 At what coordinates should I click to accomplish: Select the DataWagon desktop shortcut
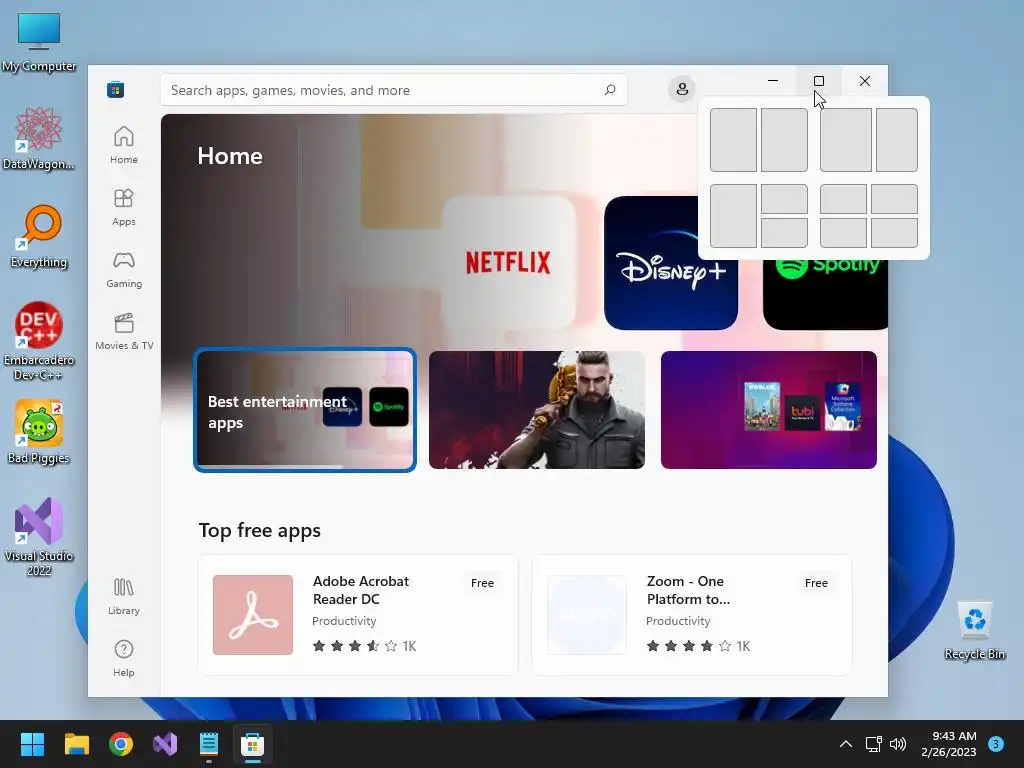[39, 138]
